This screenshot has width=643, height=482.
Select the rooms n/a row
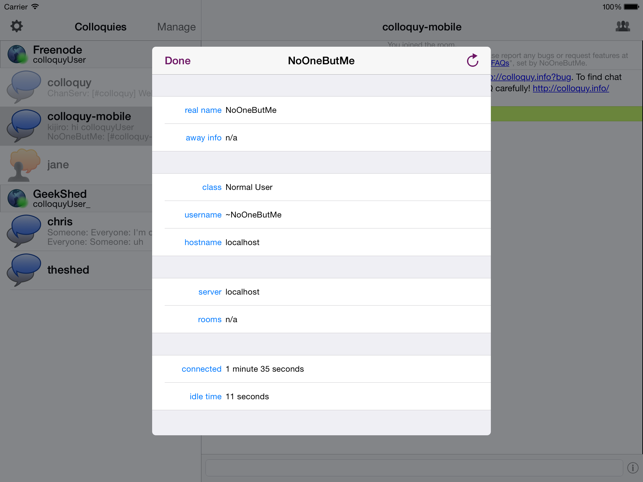tap(321, 319)
